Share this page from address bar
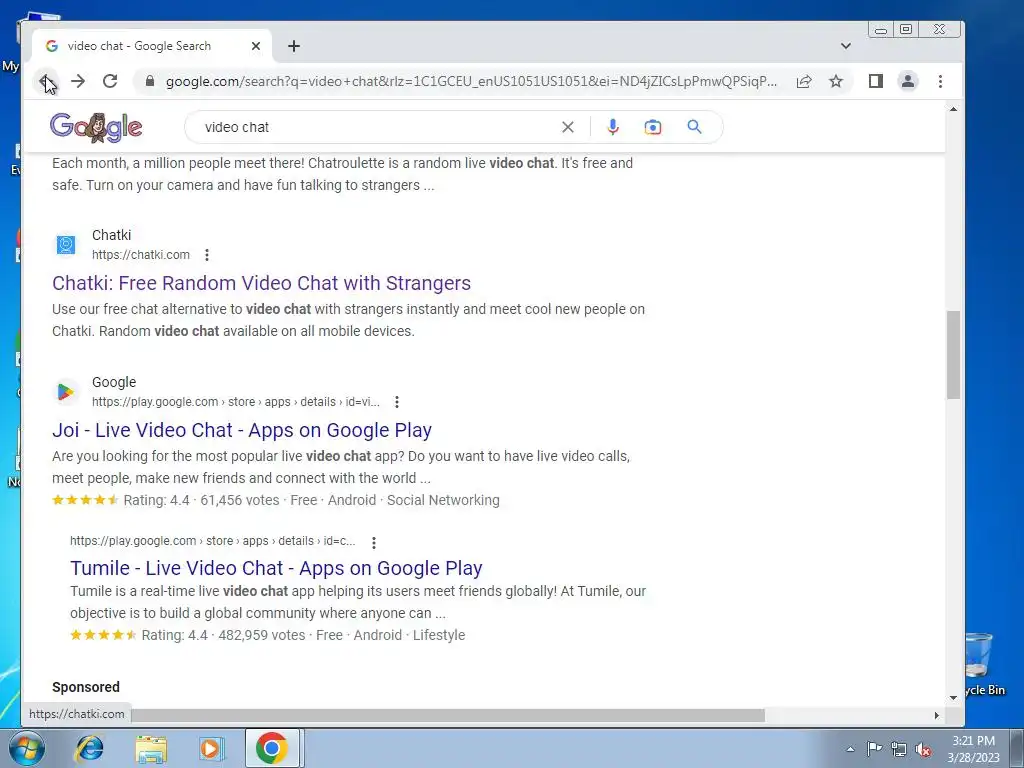The width and height of the screenshot is (1024, 768). pyautogui.click(x=804, y=81)
